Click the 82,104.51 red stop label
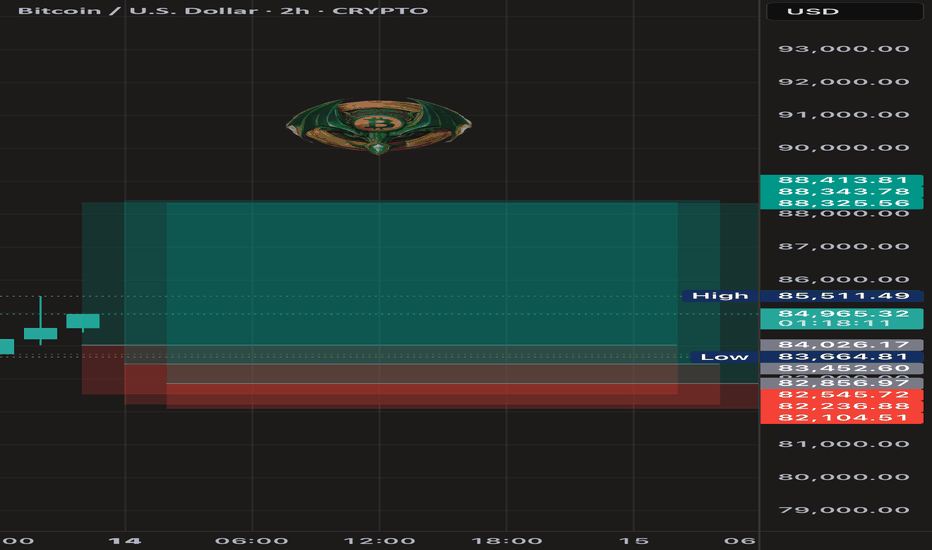This screenshot has width=932, height=550. (x=842, y=417)
